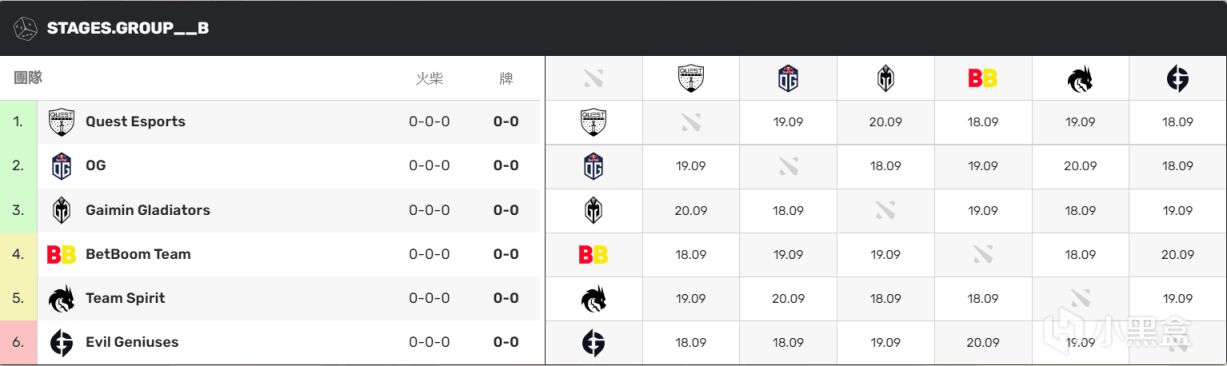Click the Team Spirit dragon logo in standings
This screenshot has width=1227, height=366.
point(62,298)
